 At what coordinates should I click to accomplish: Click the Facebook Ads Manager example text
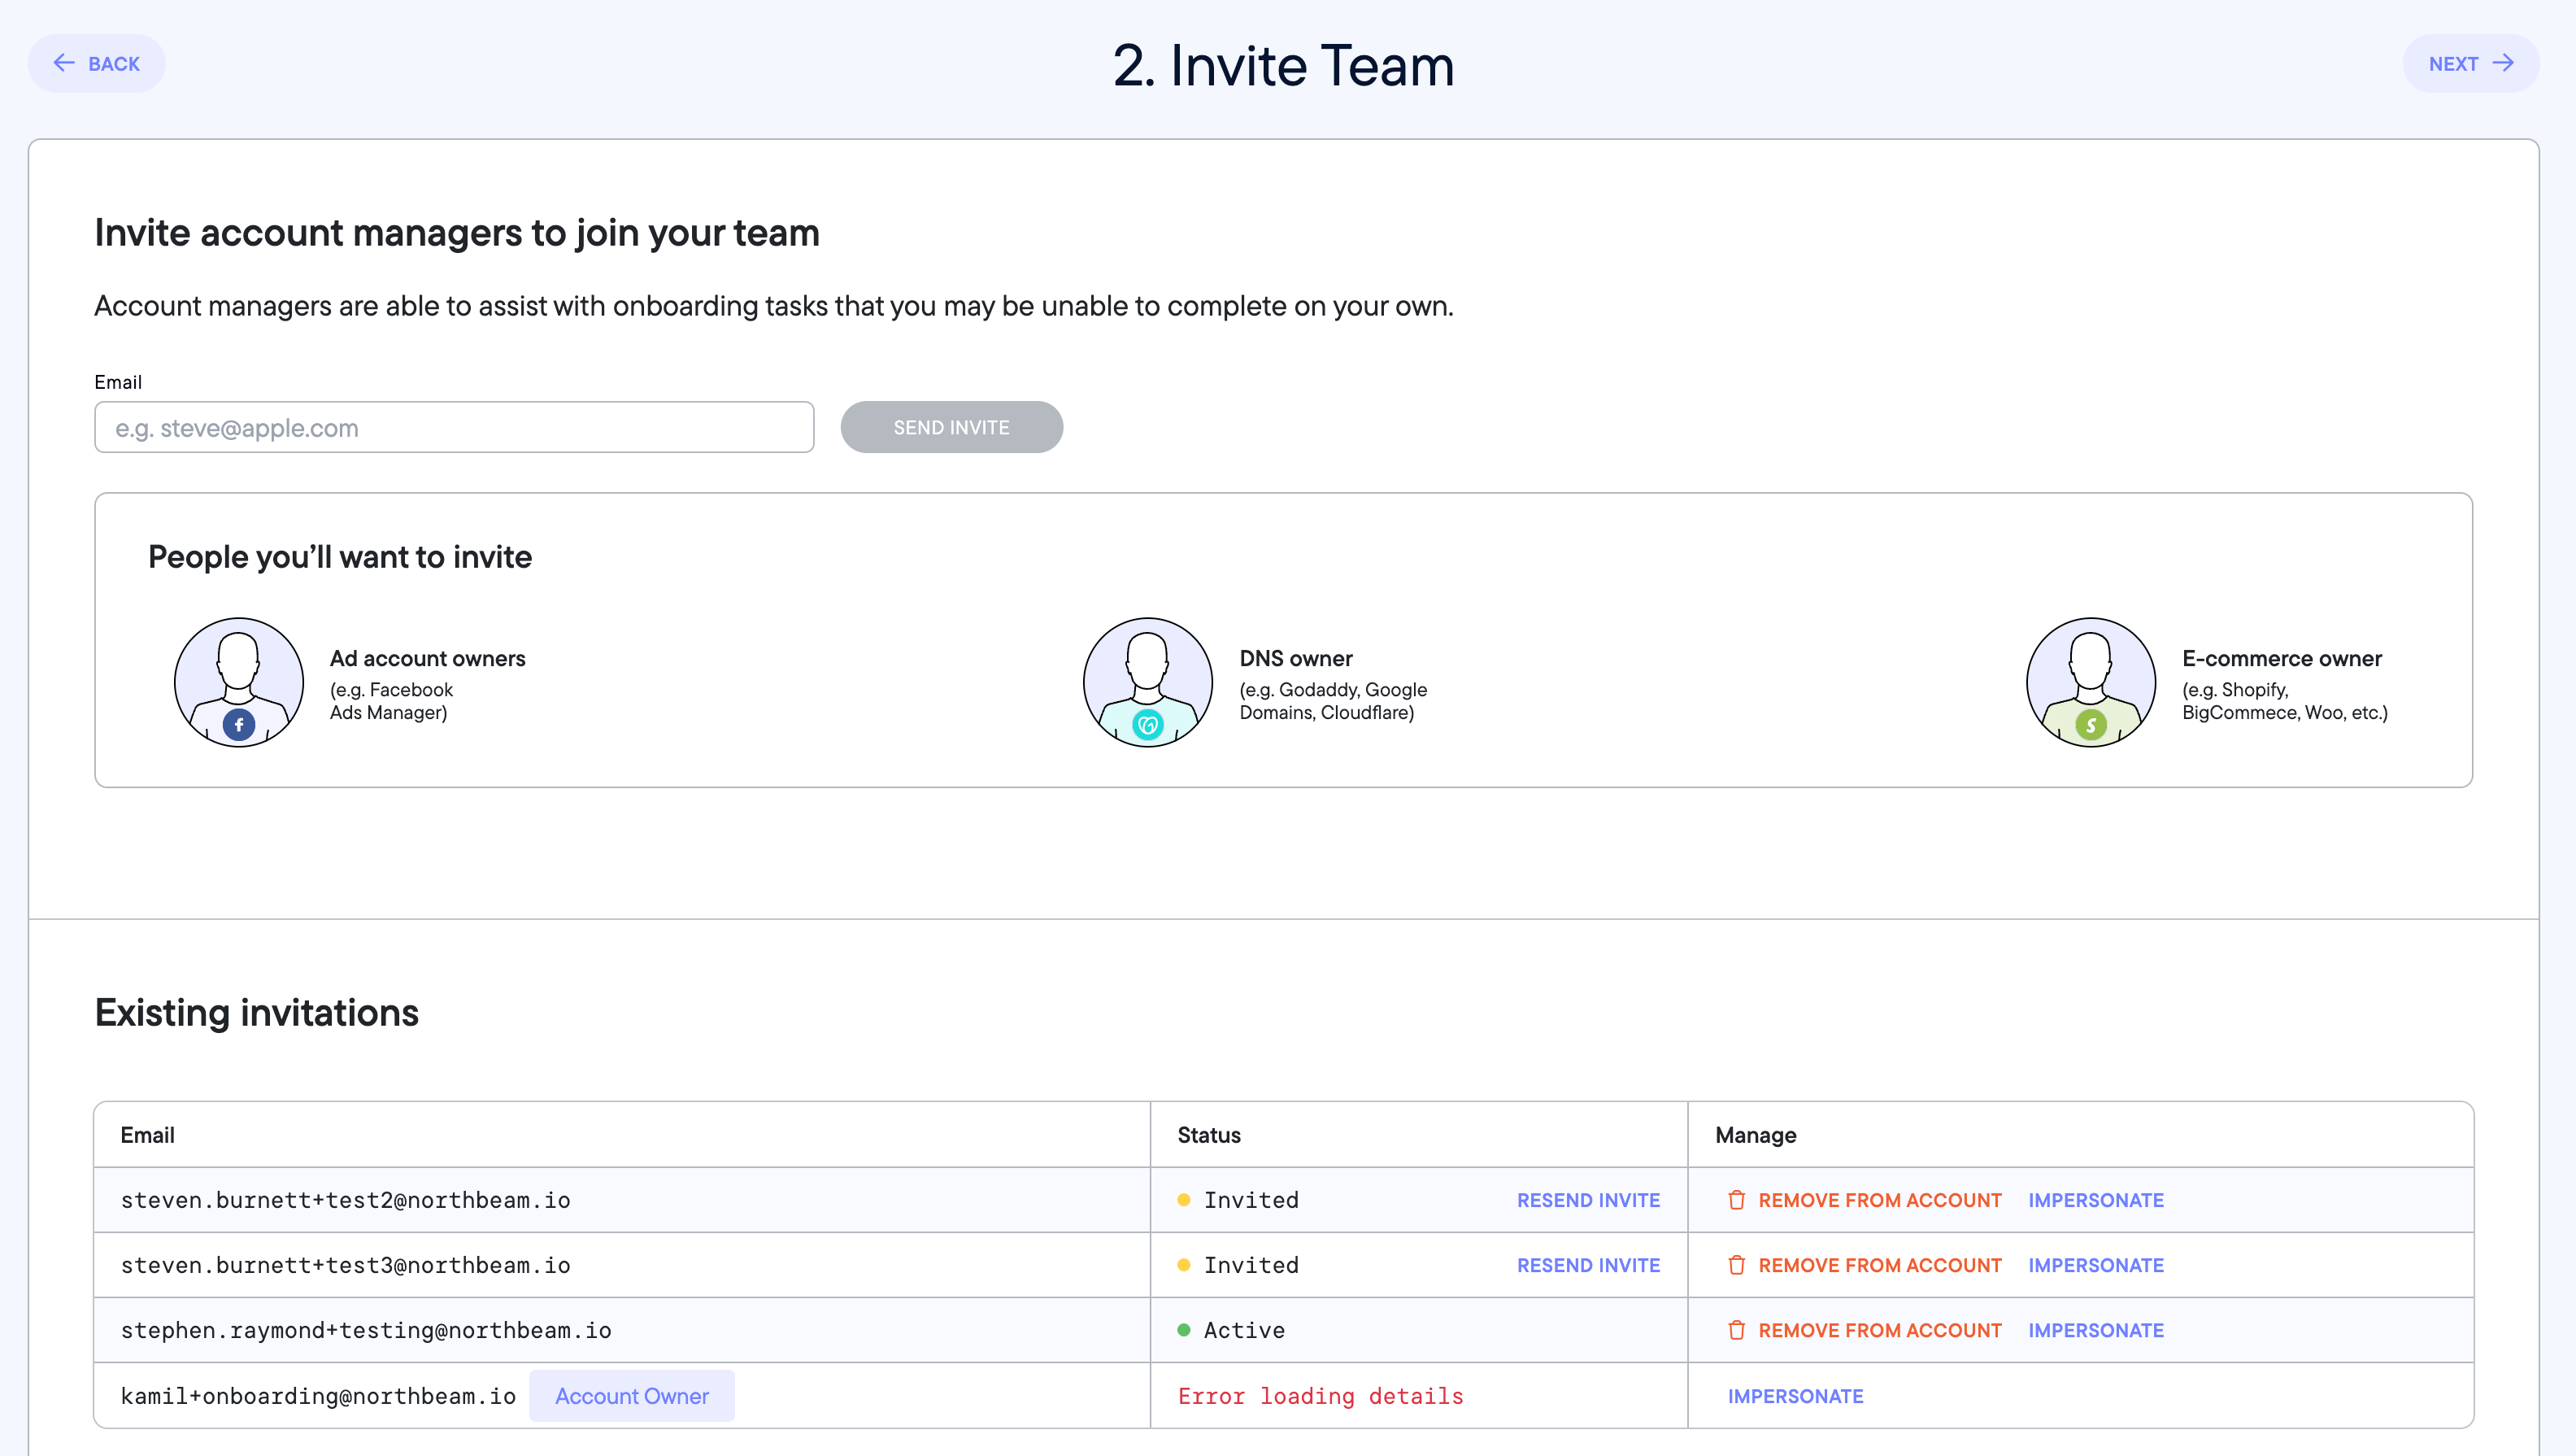tap(391, 701)
